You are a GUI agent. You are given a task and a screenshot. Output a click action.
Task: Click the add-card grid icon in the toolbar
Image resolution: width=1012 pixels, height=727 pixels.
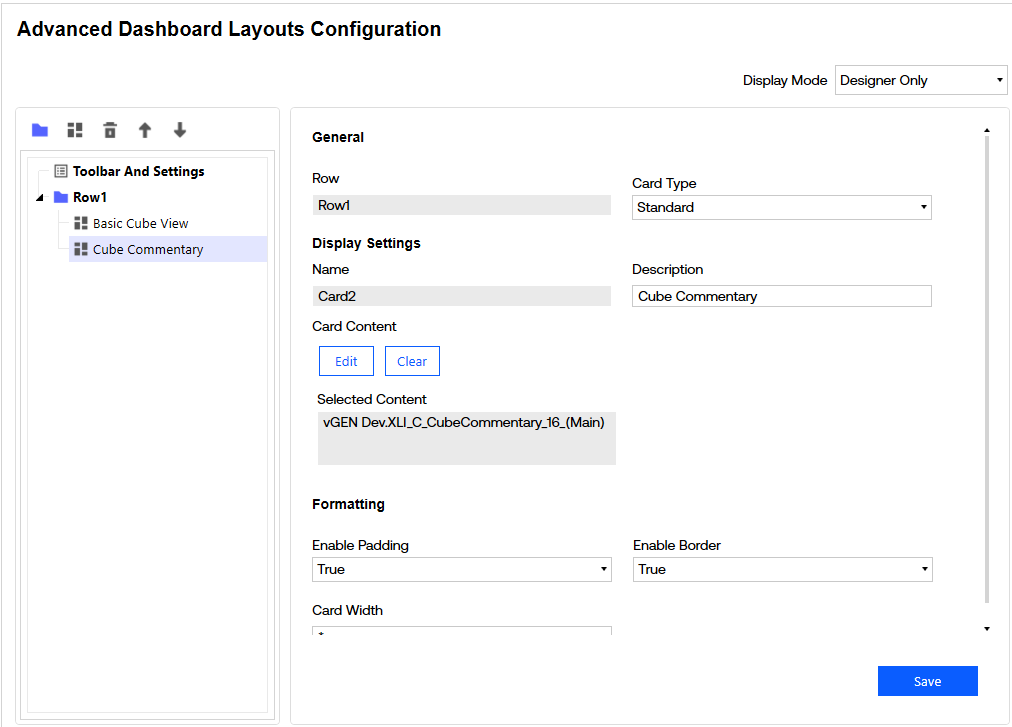(75, 130)
